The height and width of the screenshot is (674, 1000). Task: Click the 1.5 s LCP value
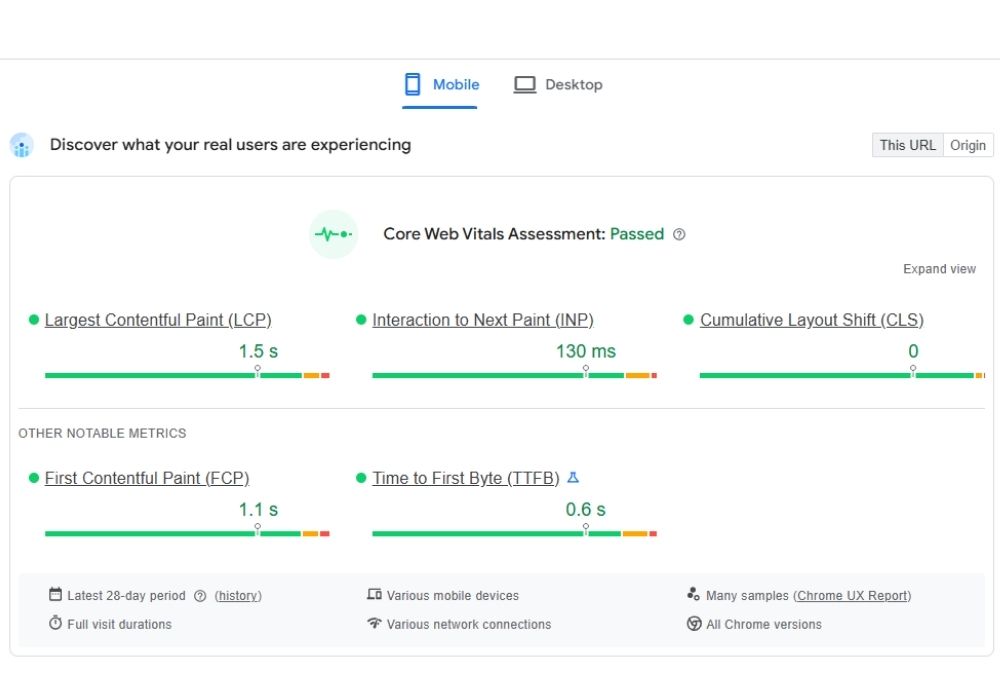pyautogui.click(x=258, y=351)
